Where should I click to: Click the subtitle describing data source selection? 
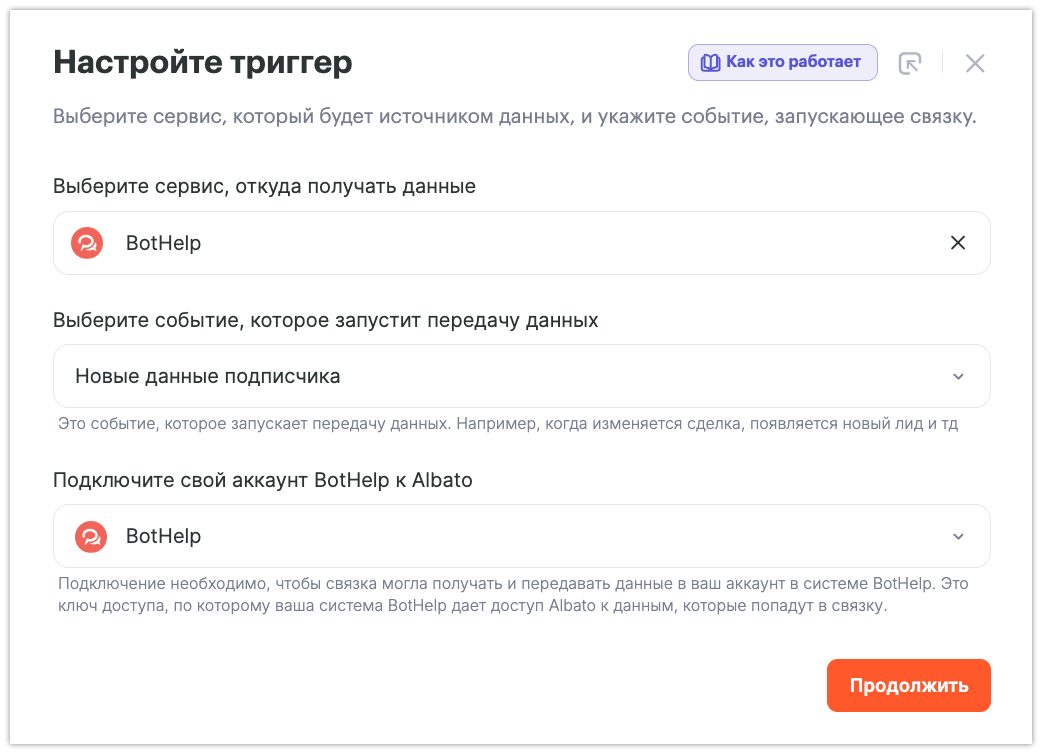point(514,117)
